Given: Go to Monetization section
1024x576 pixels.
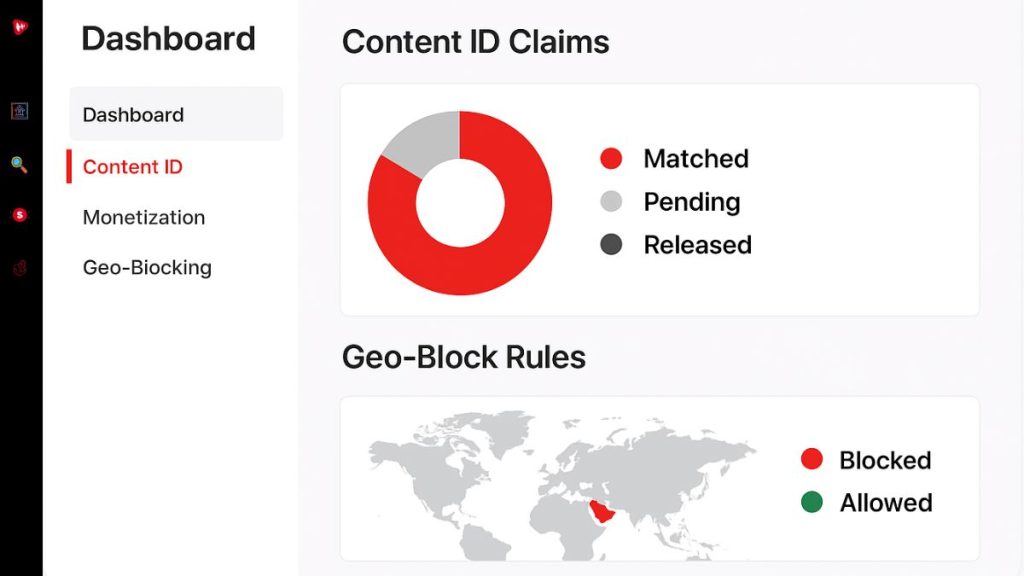Looking at the screenshot, I should pyautogui.click(x=144, y=217).
